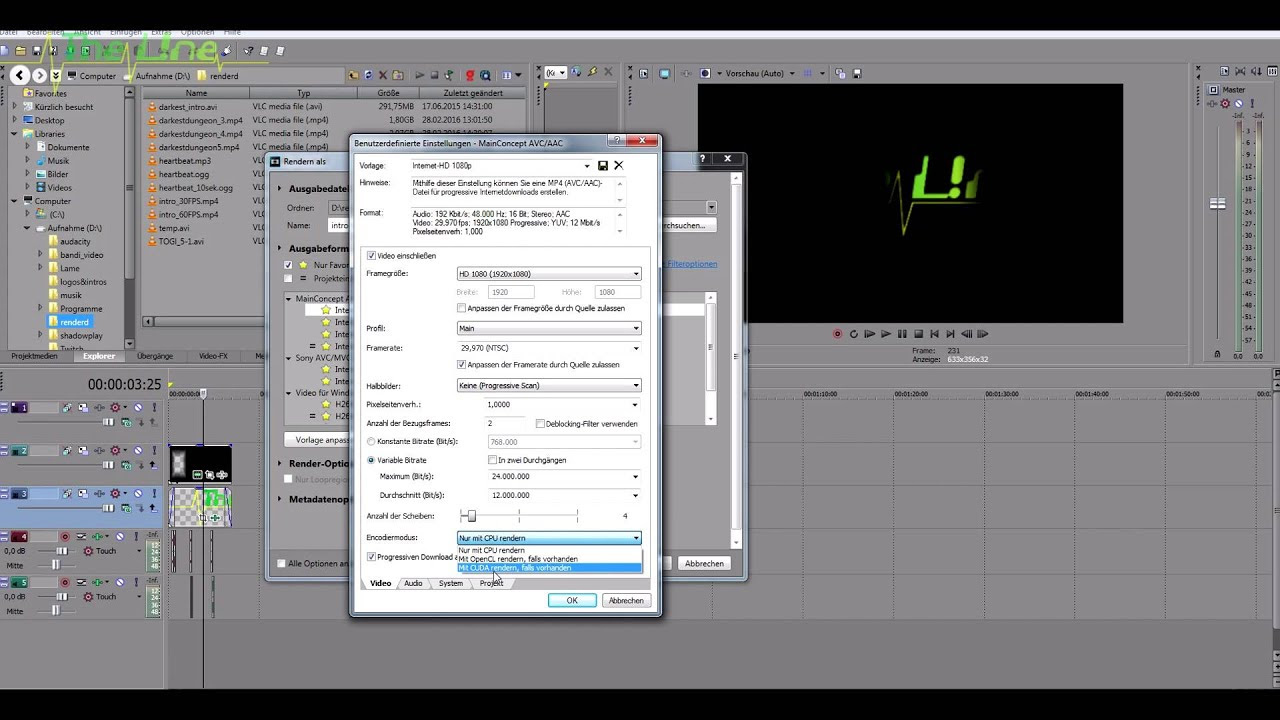Open the Vorlage template dropdown

coord(587,166)
